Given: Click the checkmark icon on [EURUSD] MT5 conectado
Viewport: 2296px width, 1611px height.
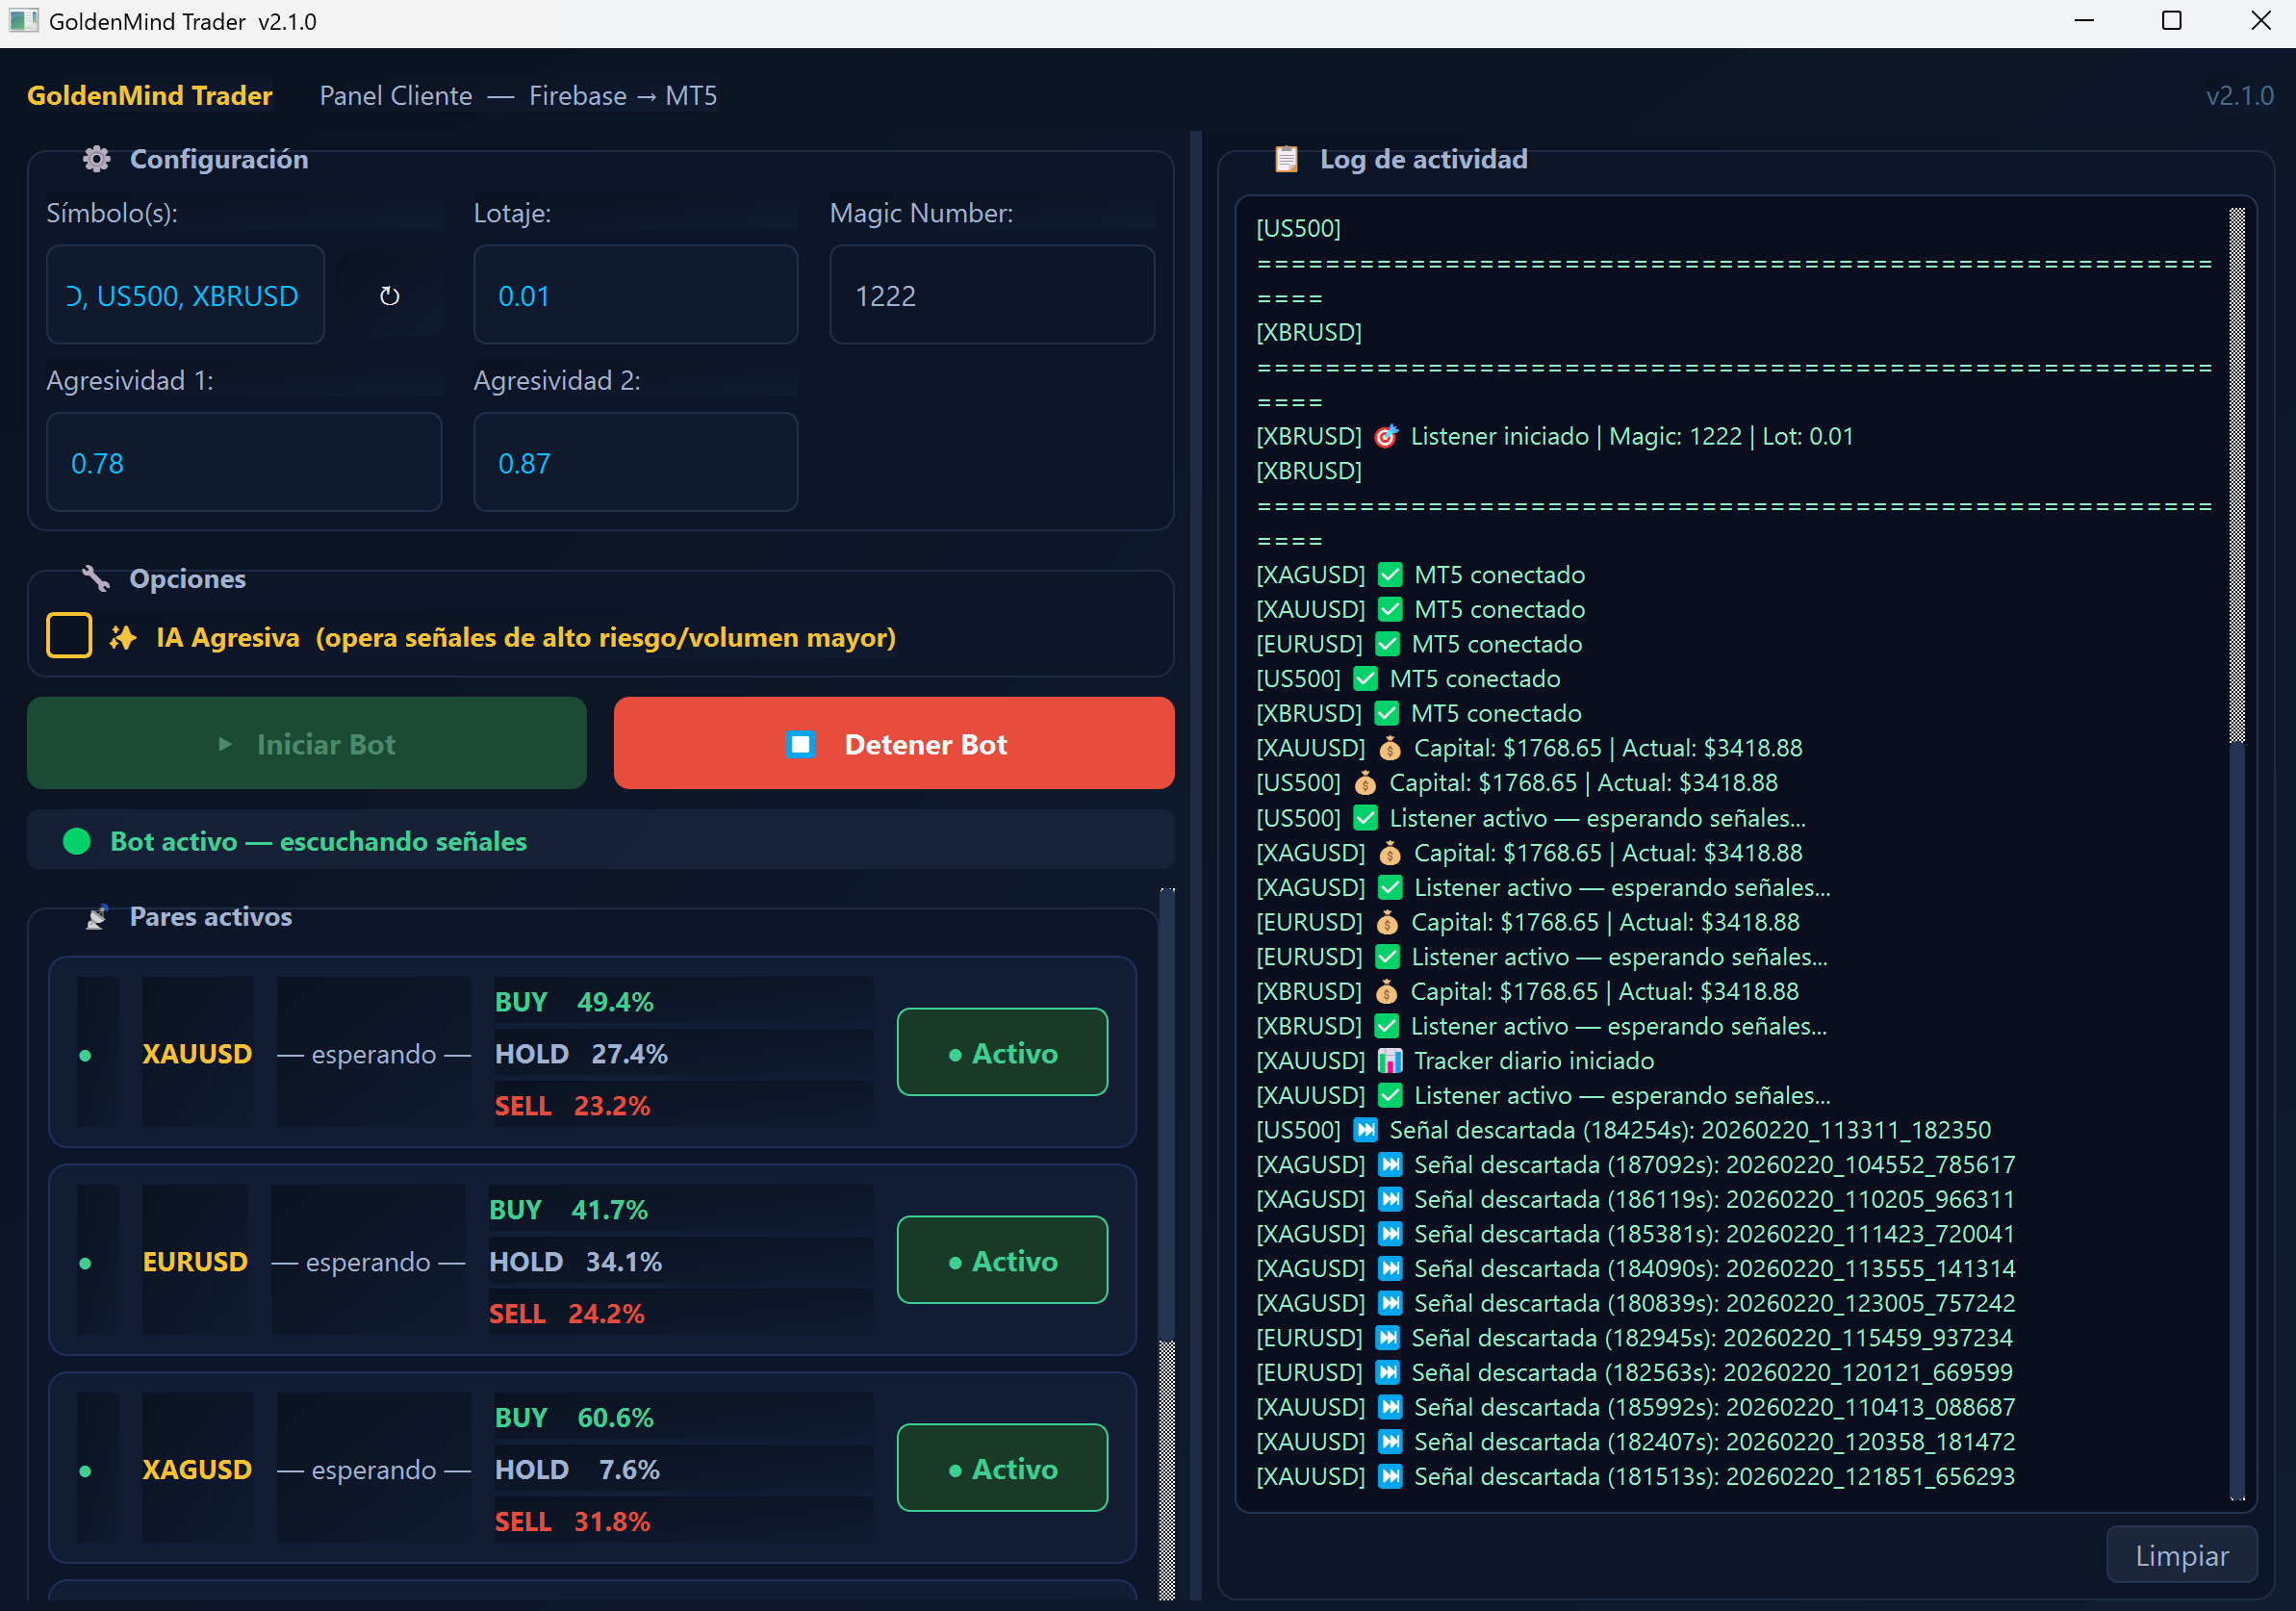Looking at the screenshot, I should click(1387, 644).
